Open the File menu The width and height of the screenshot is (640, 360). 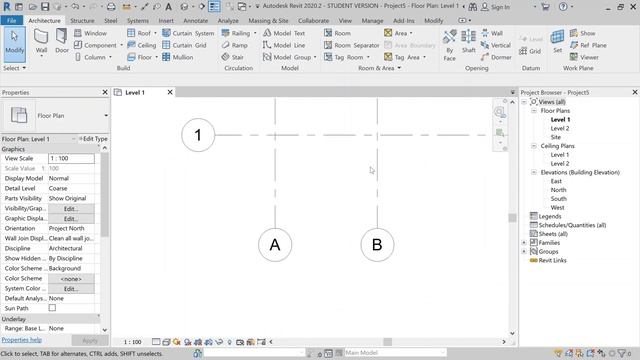tap(11, 20)
